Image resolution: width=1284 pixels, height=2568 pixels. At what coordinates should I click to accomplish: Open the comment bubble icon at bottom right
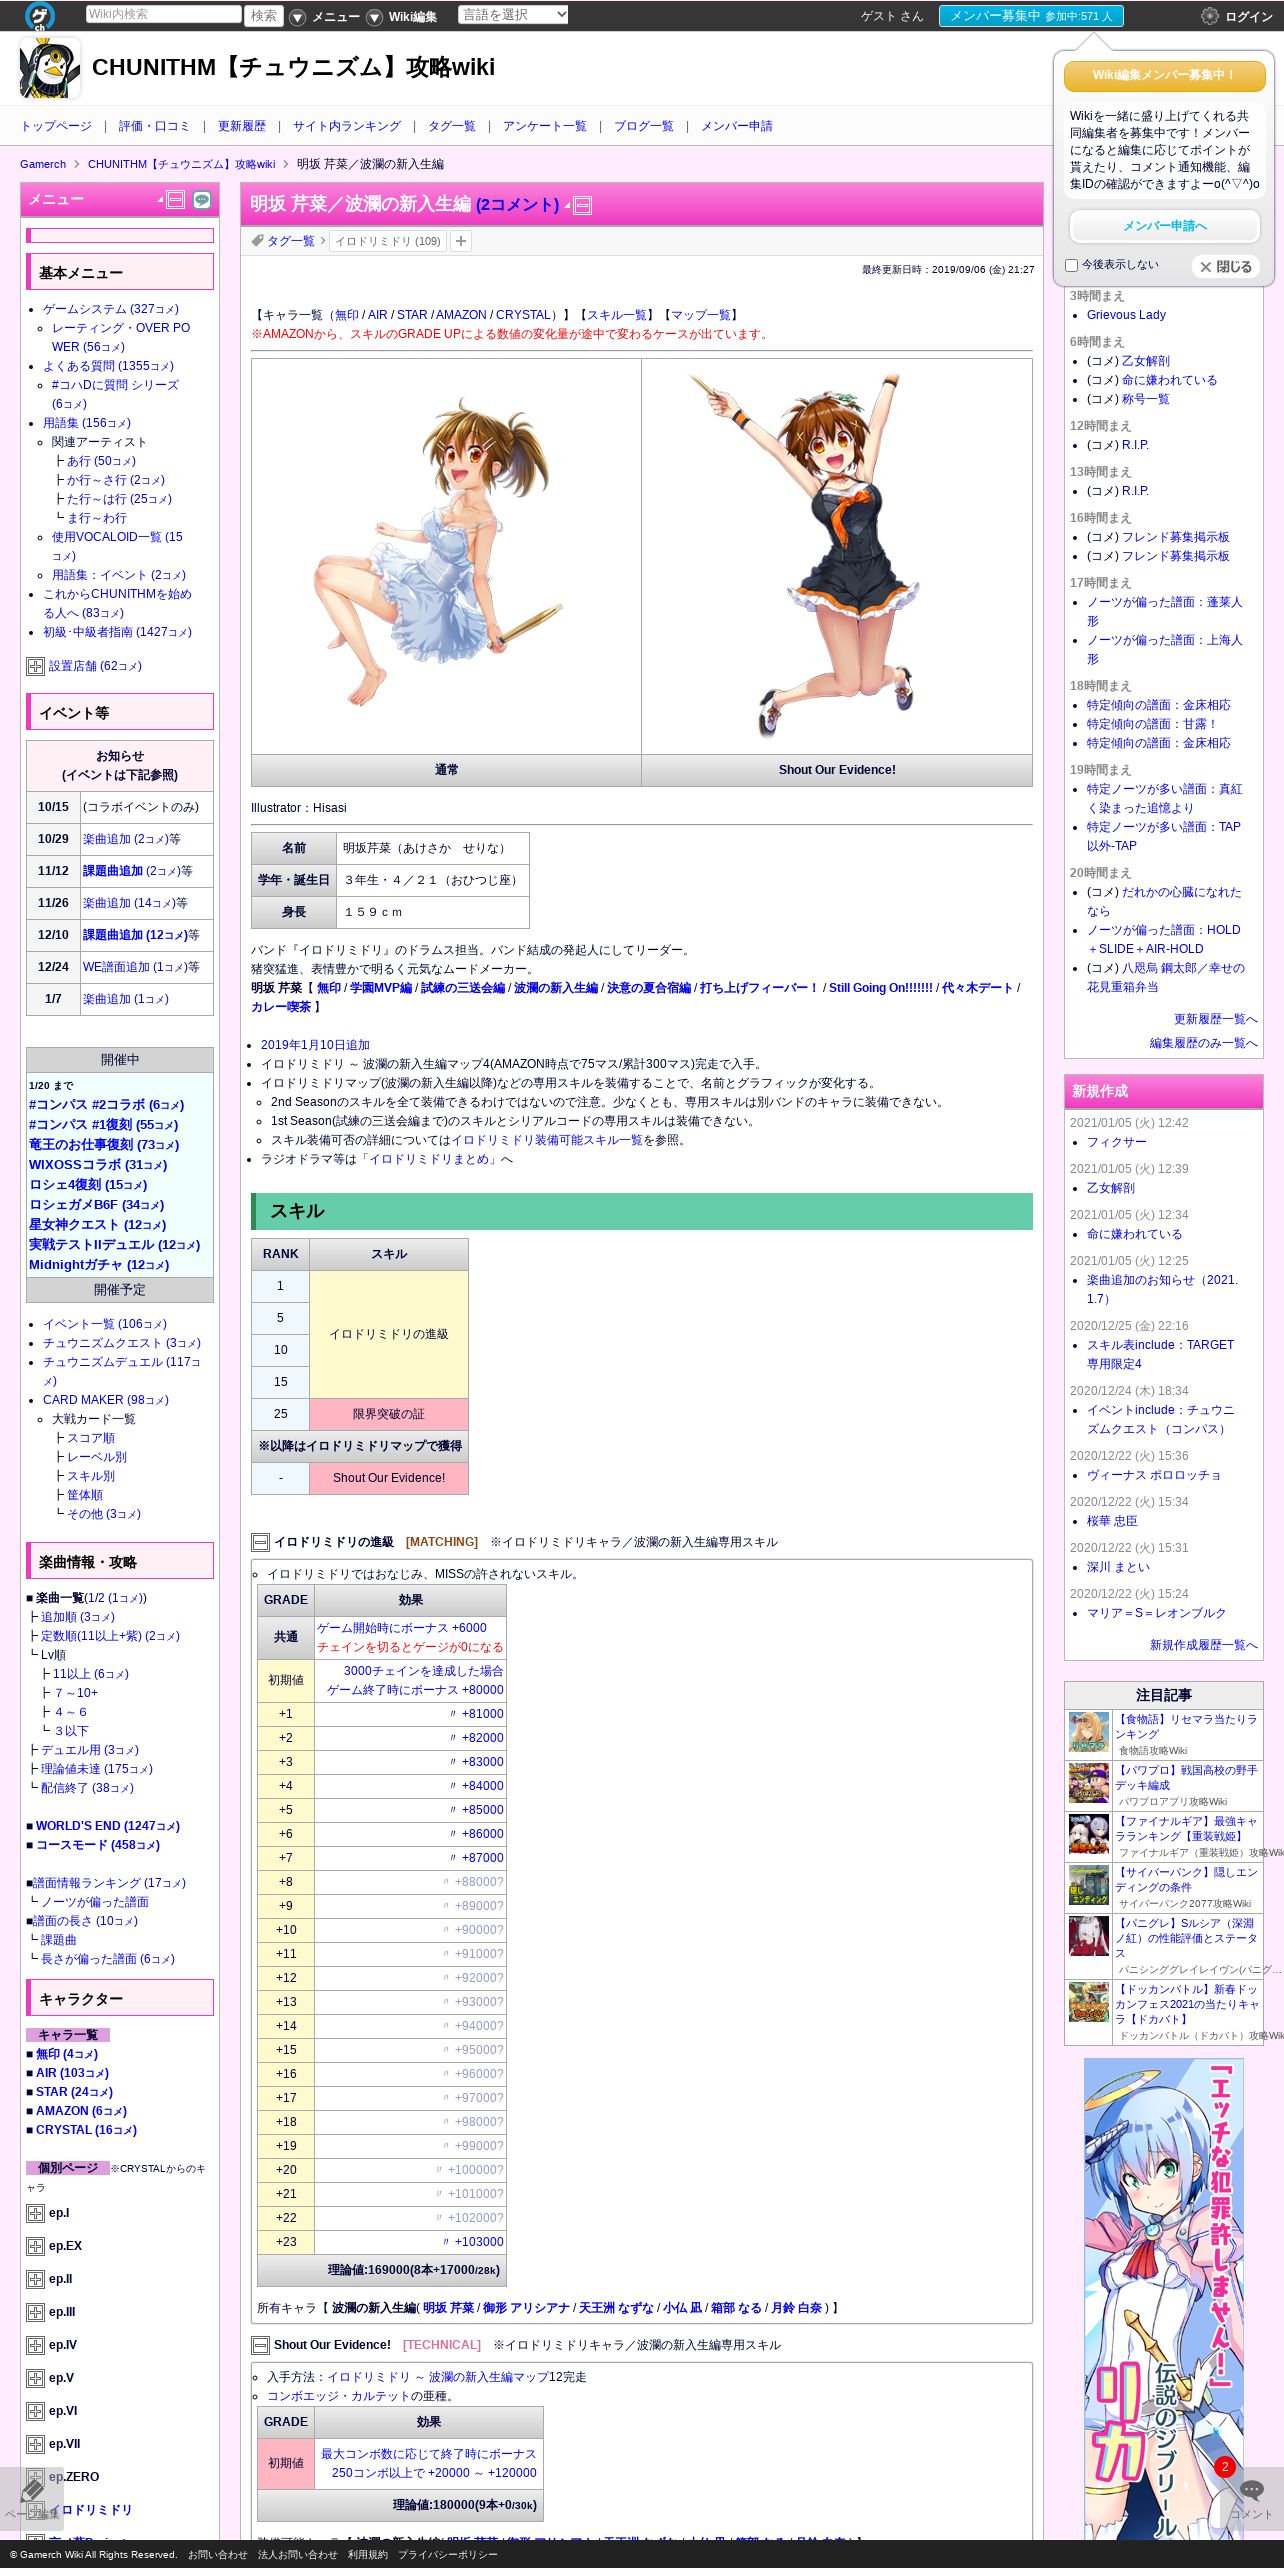[x=1251, y=2489]
